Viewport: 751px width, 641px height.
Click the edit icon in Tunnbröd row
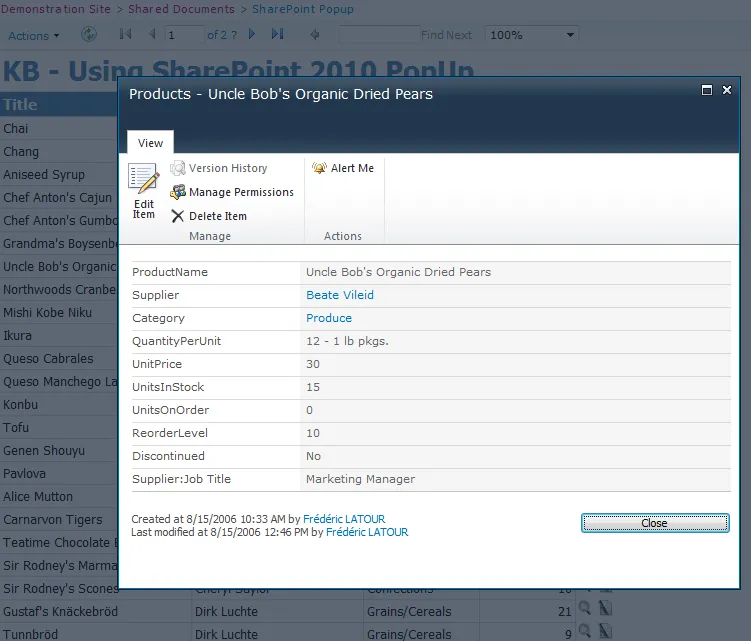tap(605, 631)
